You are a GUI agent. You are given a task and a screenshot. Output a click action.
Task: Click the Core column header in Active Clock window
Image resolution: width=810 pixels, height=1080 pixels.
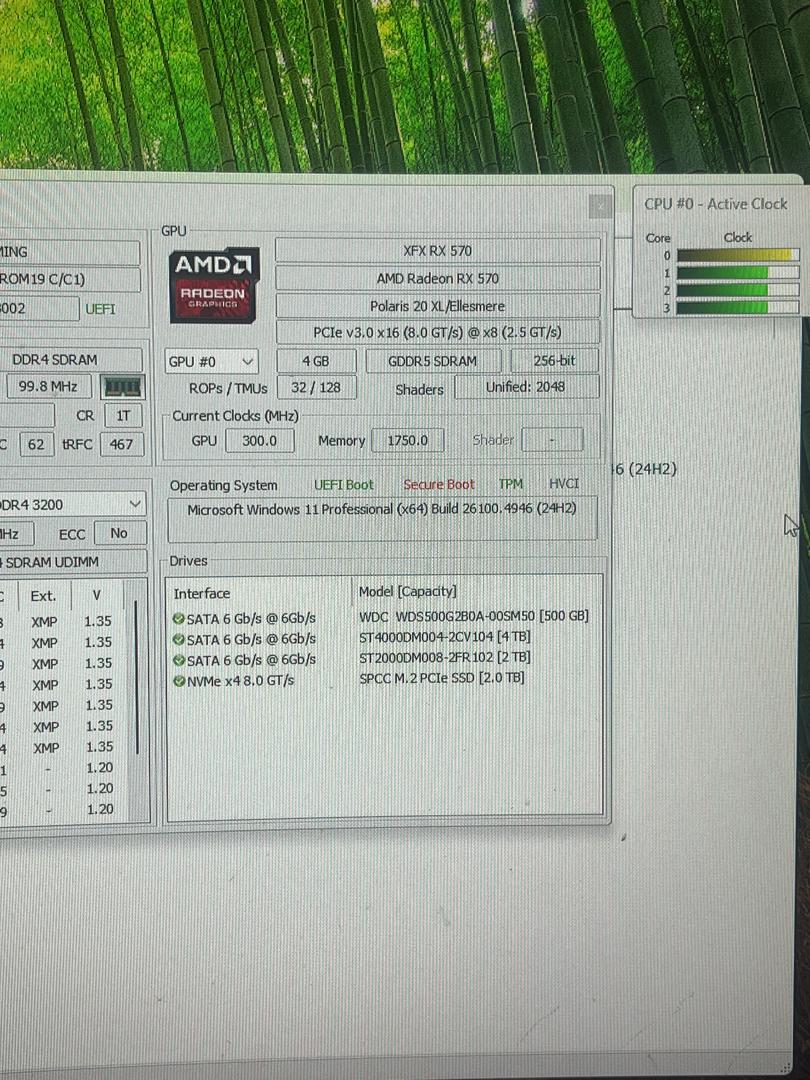(658, 238)
